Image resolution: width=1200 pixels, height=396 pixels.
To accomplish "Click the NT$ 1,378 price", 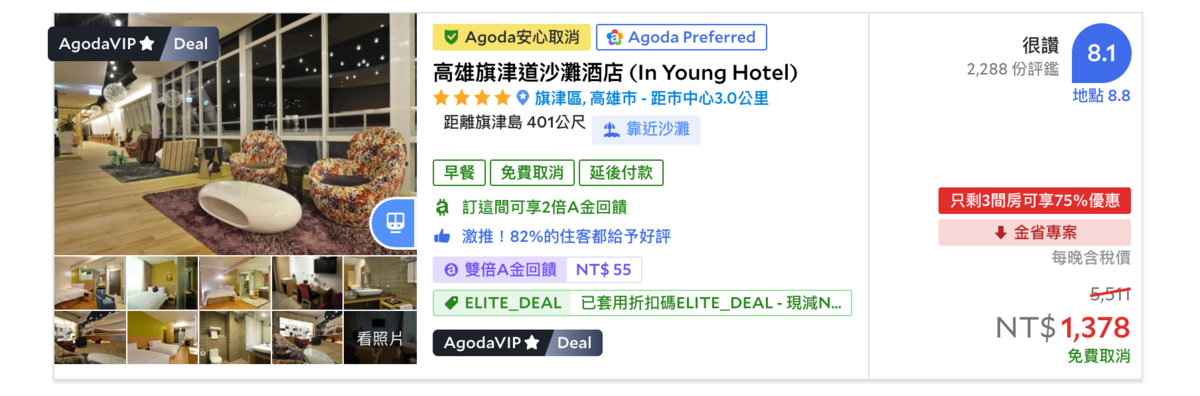I will click(x=1063, y=327).
